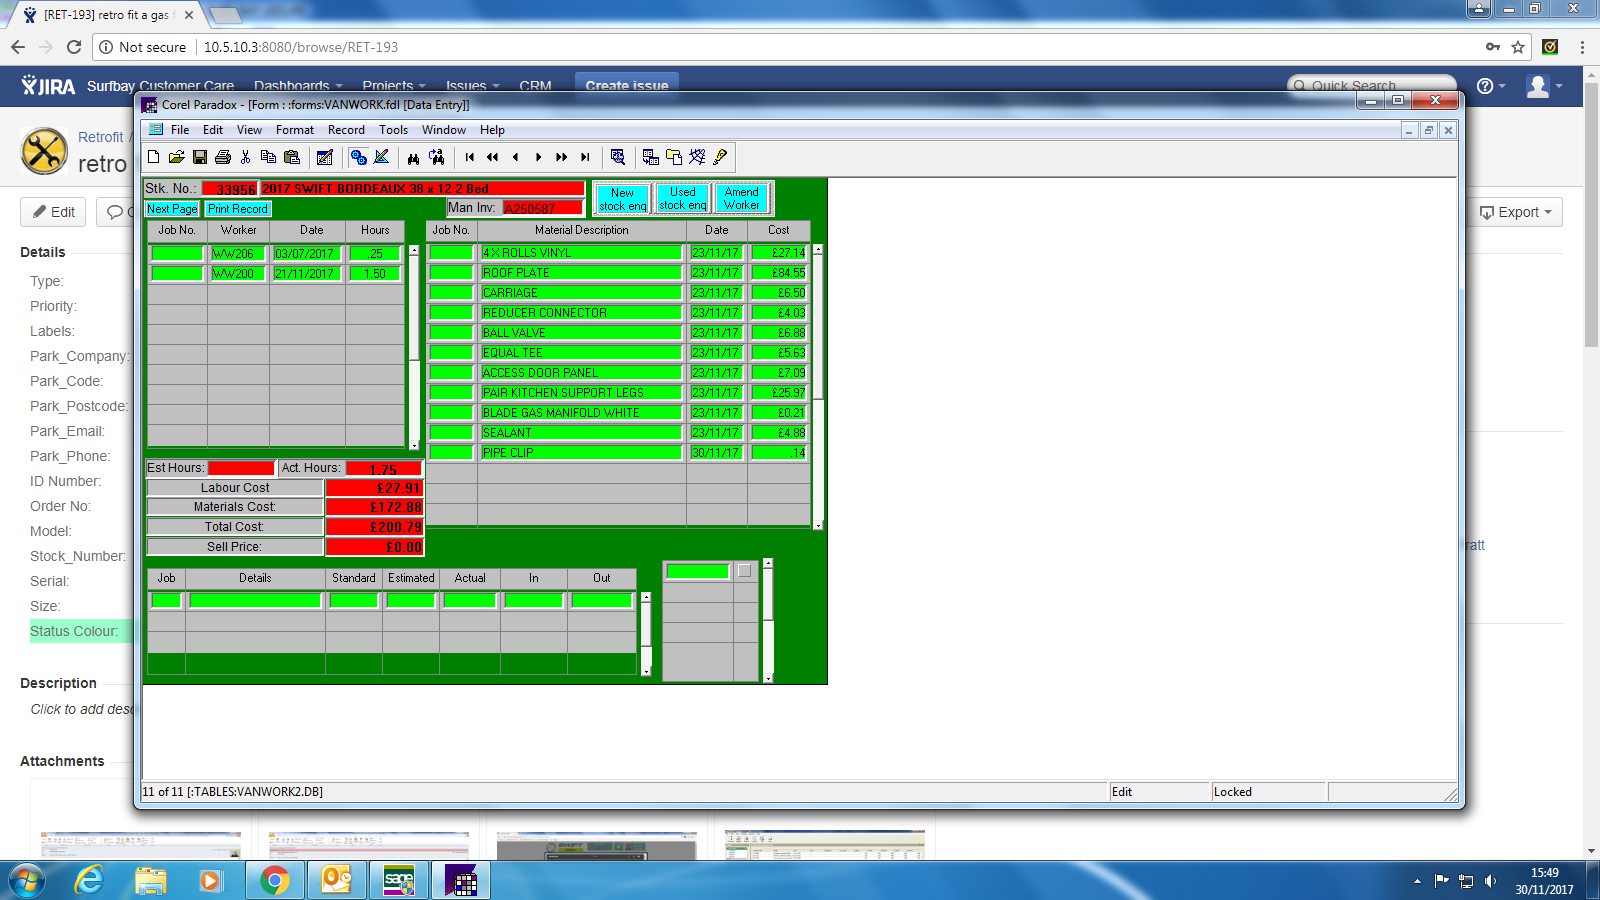1600x900 pixels.
Task: Click the Used stock enq button
Action: (683, 199)
